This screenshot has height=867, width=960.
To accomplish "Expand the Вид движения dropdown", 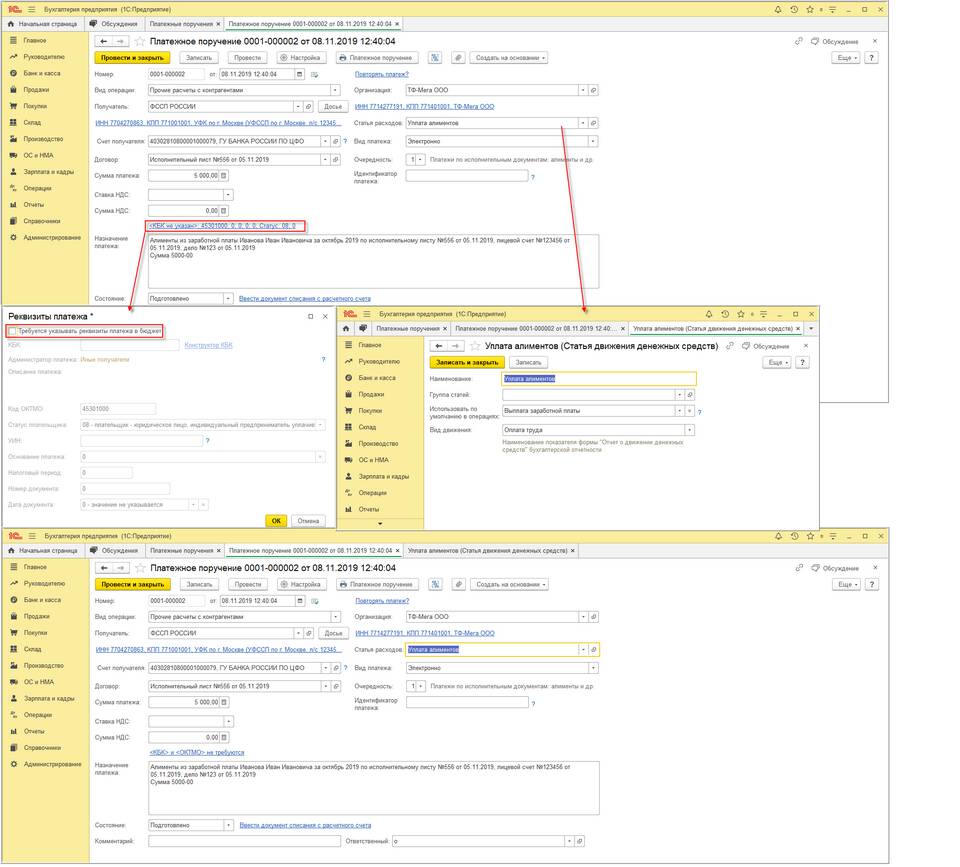I will [690, 430].
